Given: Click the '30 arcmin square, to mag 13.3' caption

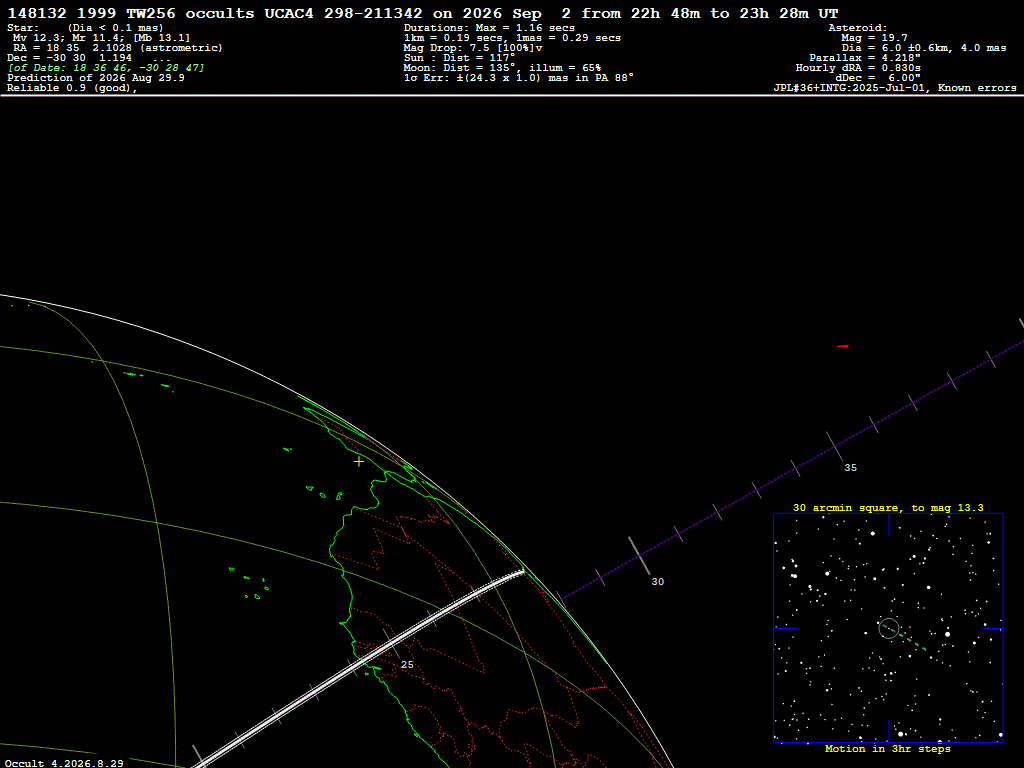Looking at the screenshot, I should pos(888,507).
